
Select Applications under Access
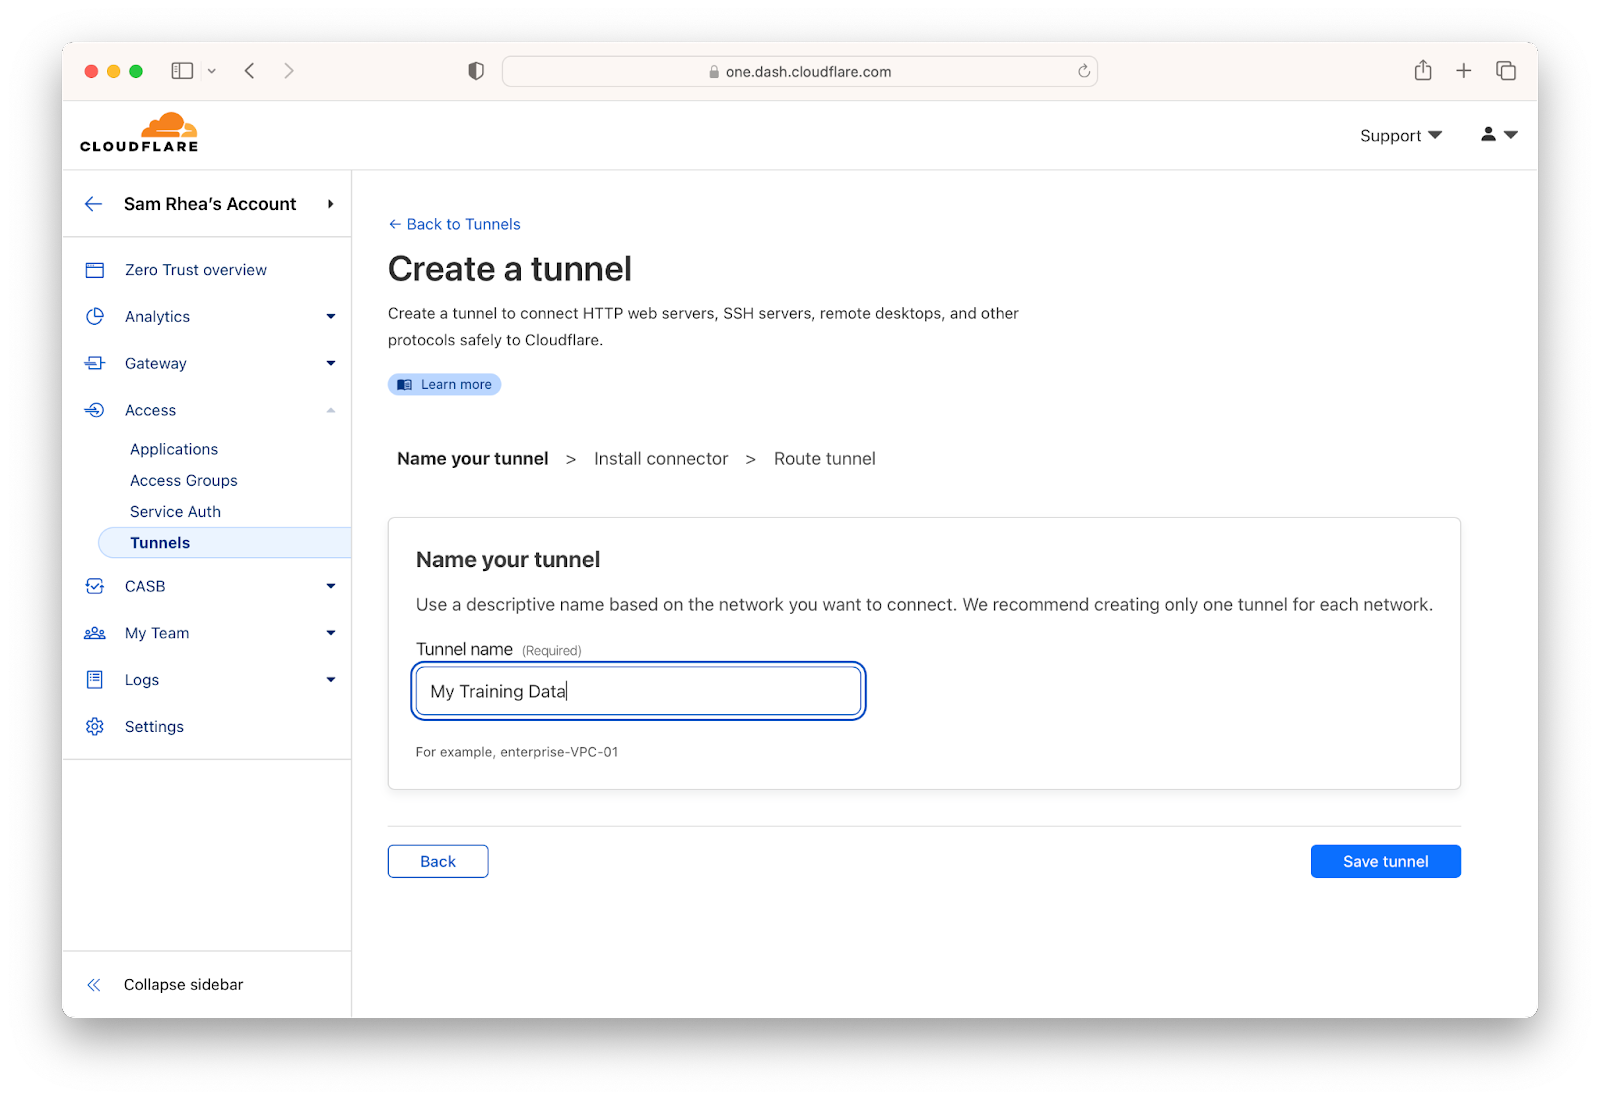tap(174, 449)
